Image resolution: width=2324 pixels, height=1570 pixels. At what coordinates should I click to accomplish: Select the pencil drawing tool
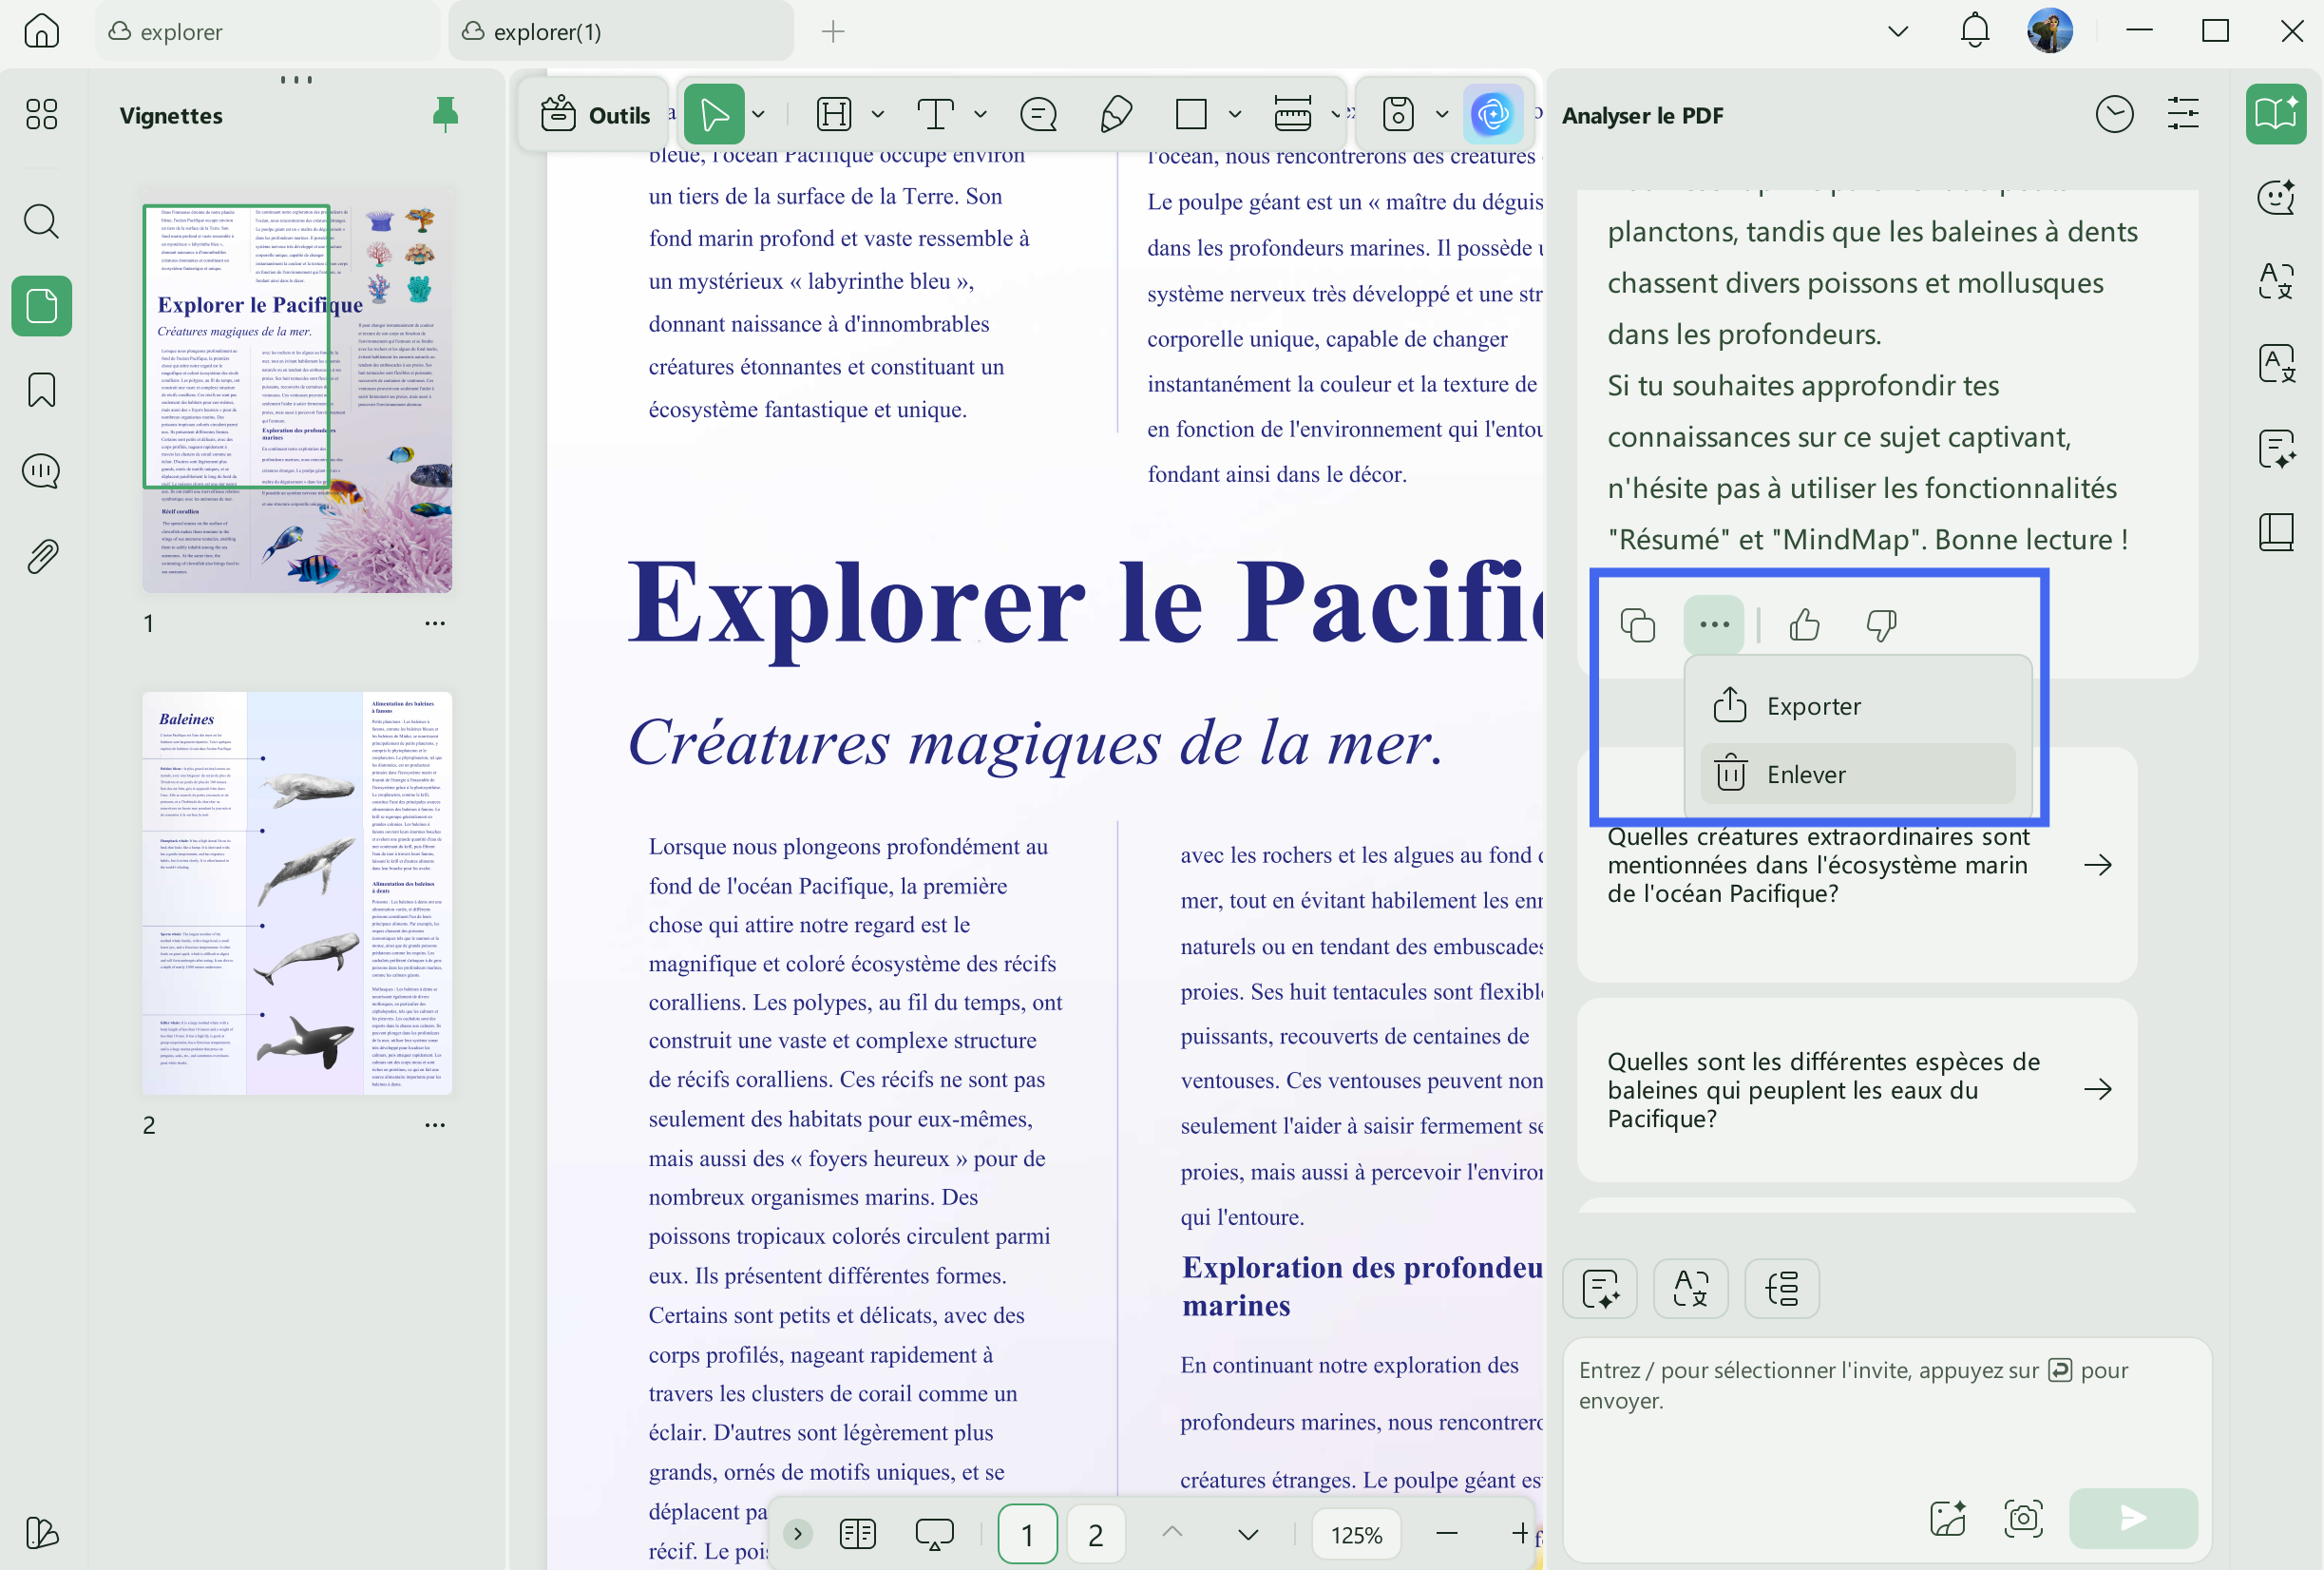click(x=1115, y=115)
